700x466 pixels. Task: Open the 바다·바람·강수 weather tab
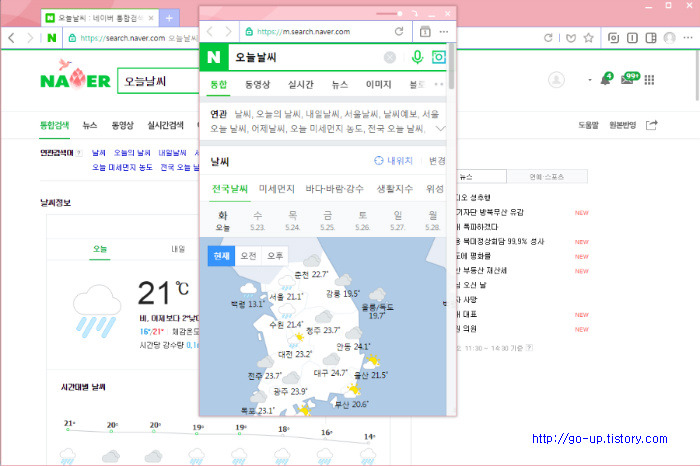click(x=334, y=189)
